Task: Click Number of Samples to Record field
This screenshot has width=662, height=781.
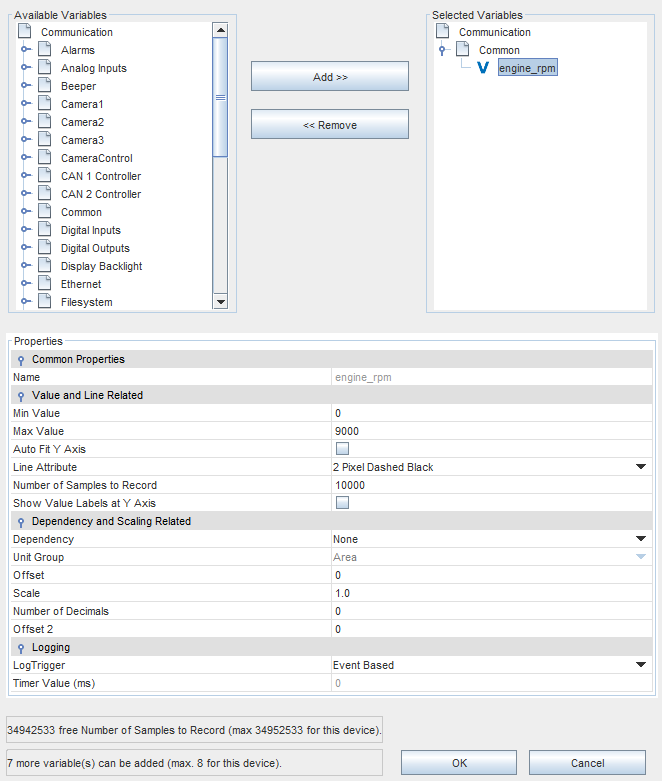Action: point(492,485)
